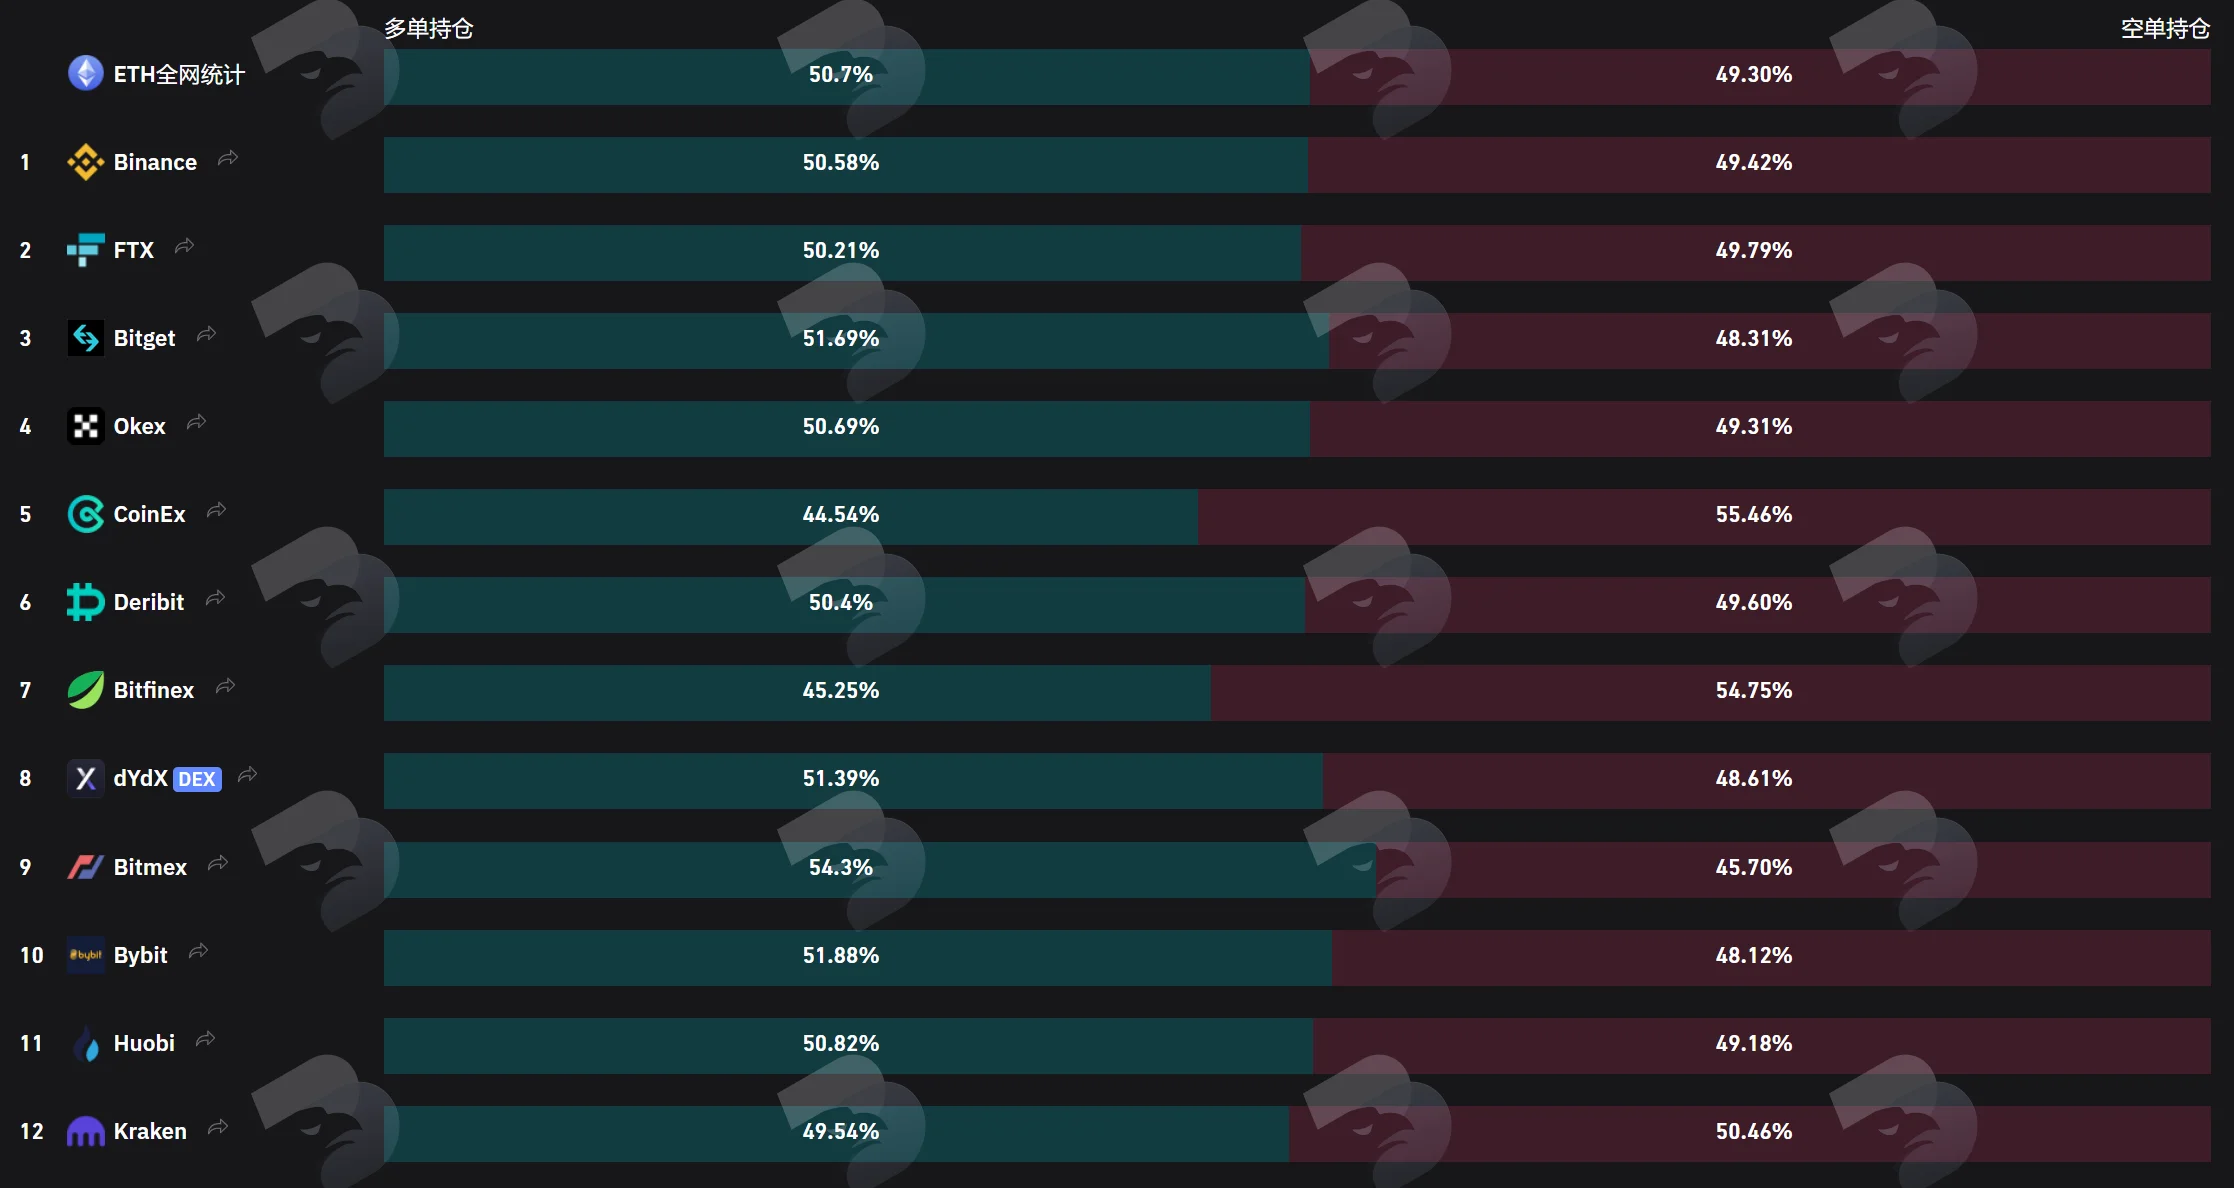Click the Kraken exchange logo
The height and width of the screenshot is (1188, 2234).
(x=85, y=1131)
